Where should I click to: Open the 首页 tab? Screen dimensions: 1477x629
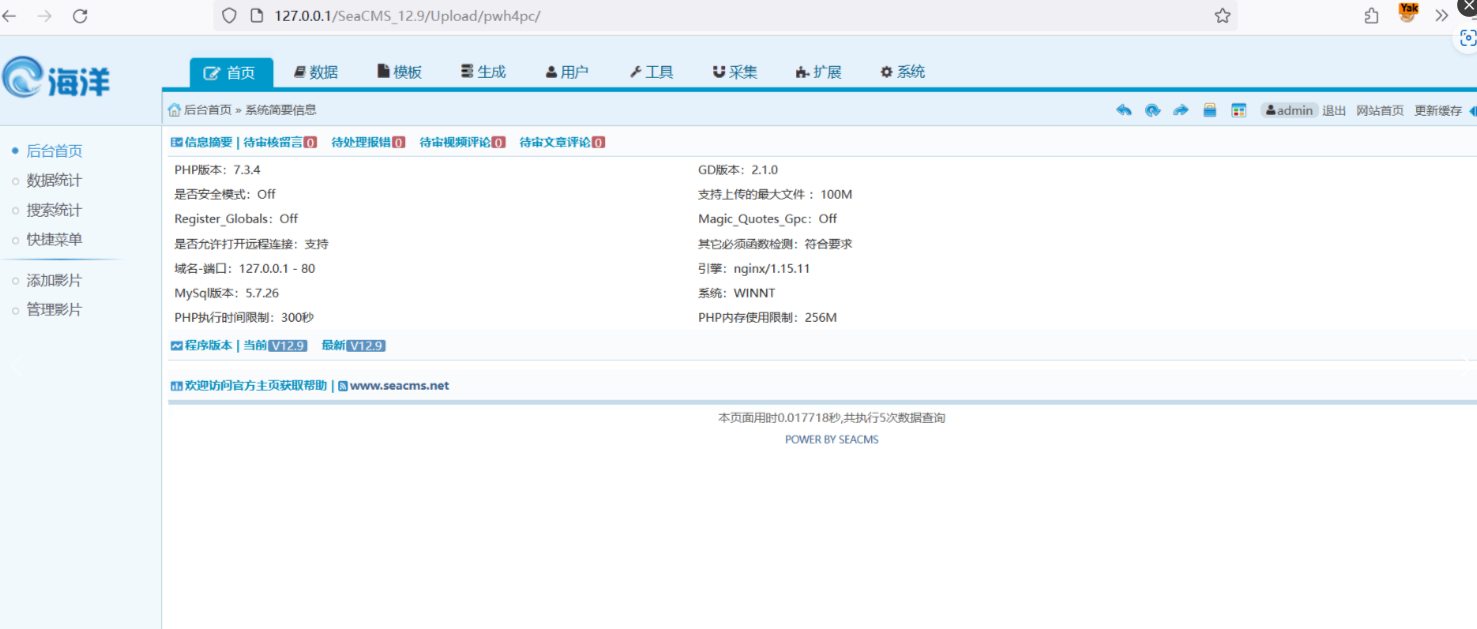[231, 73]
